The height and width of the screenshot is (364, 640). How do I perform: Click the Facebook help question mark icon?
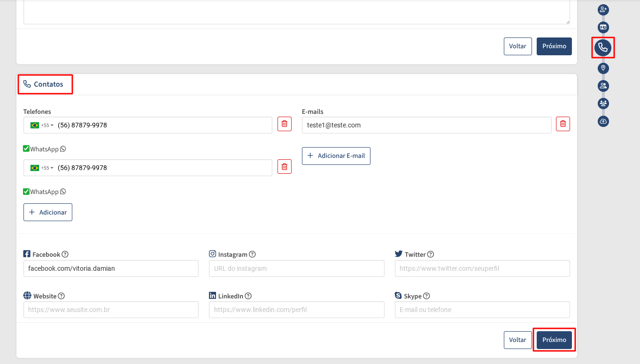[x=65, y=254]
